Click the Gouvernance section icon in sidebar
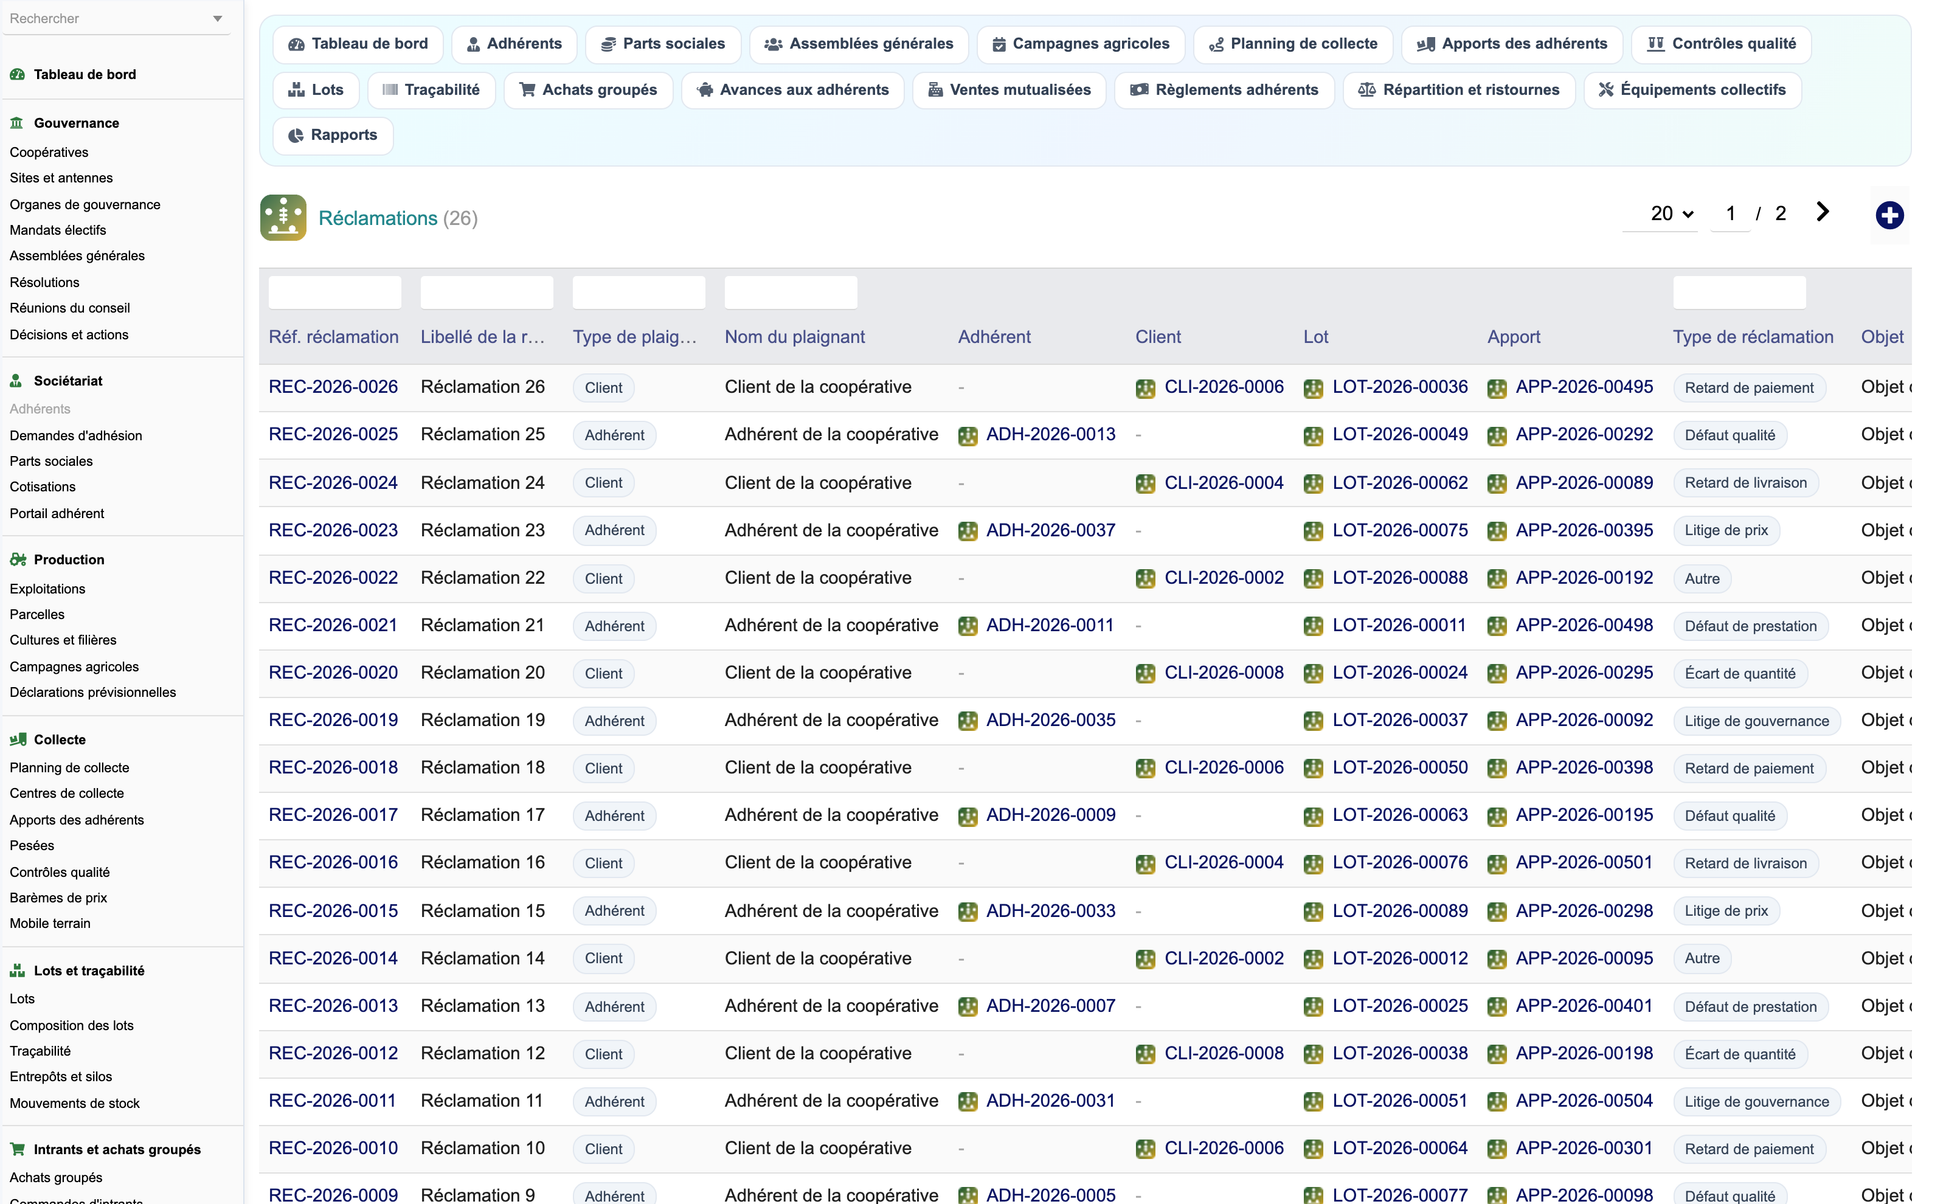The height and width of the screenshot is (1204, 1946). pyautogui.click(x=17, y=123)
